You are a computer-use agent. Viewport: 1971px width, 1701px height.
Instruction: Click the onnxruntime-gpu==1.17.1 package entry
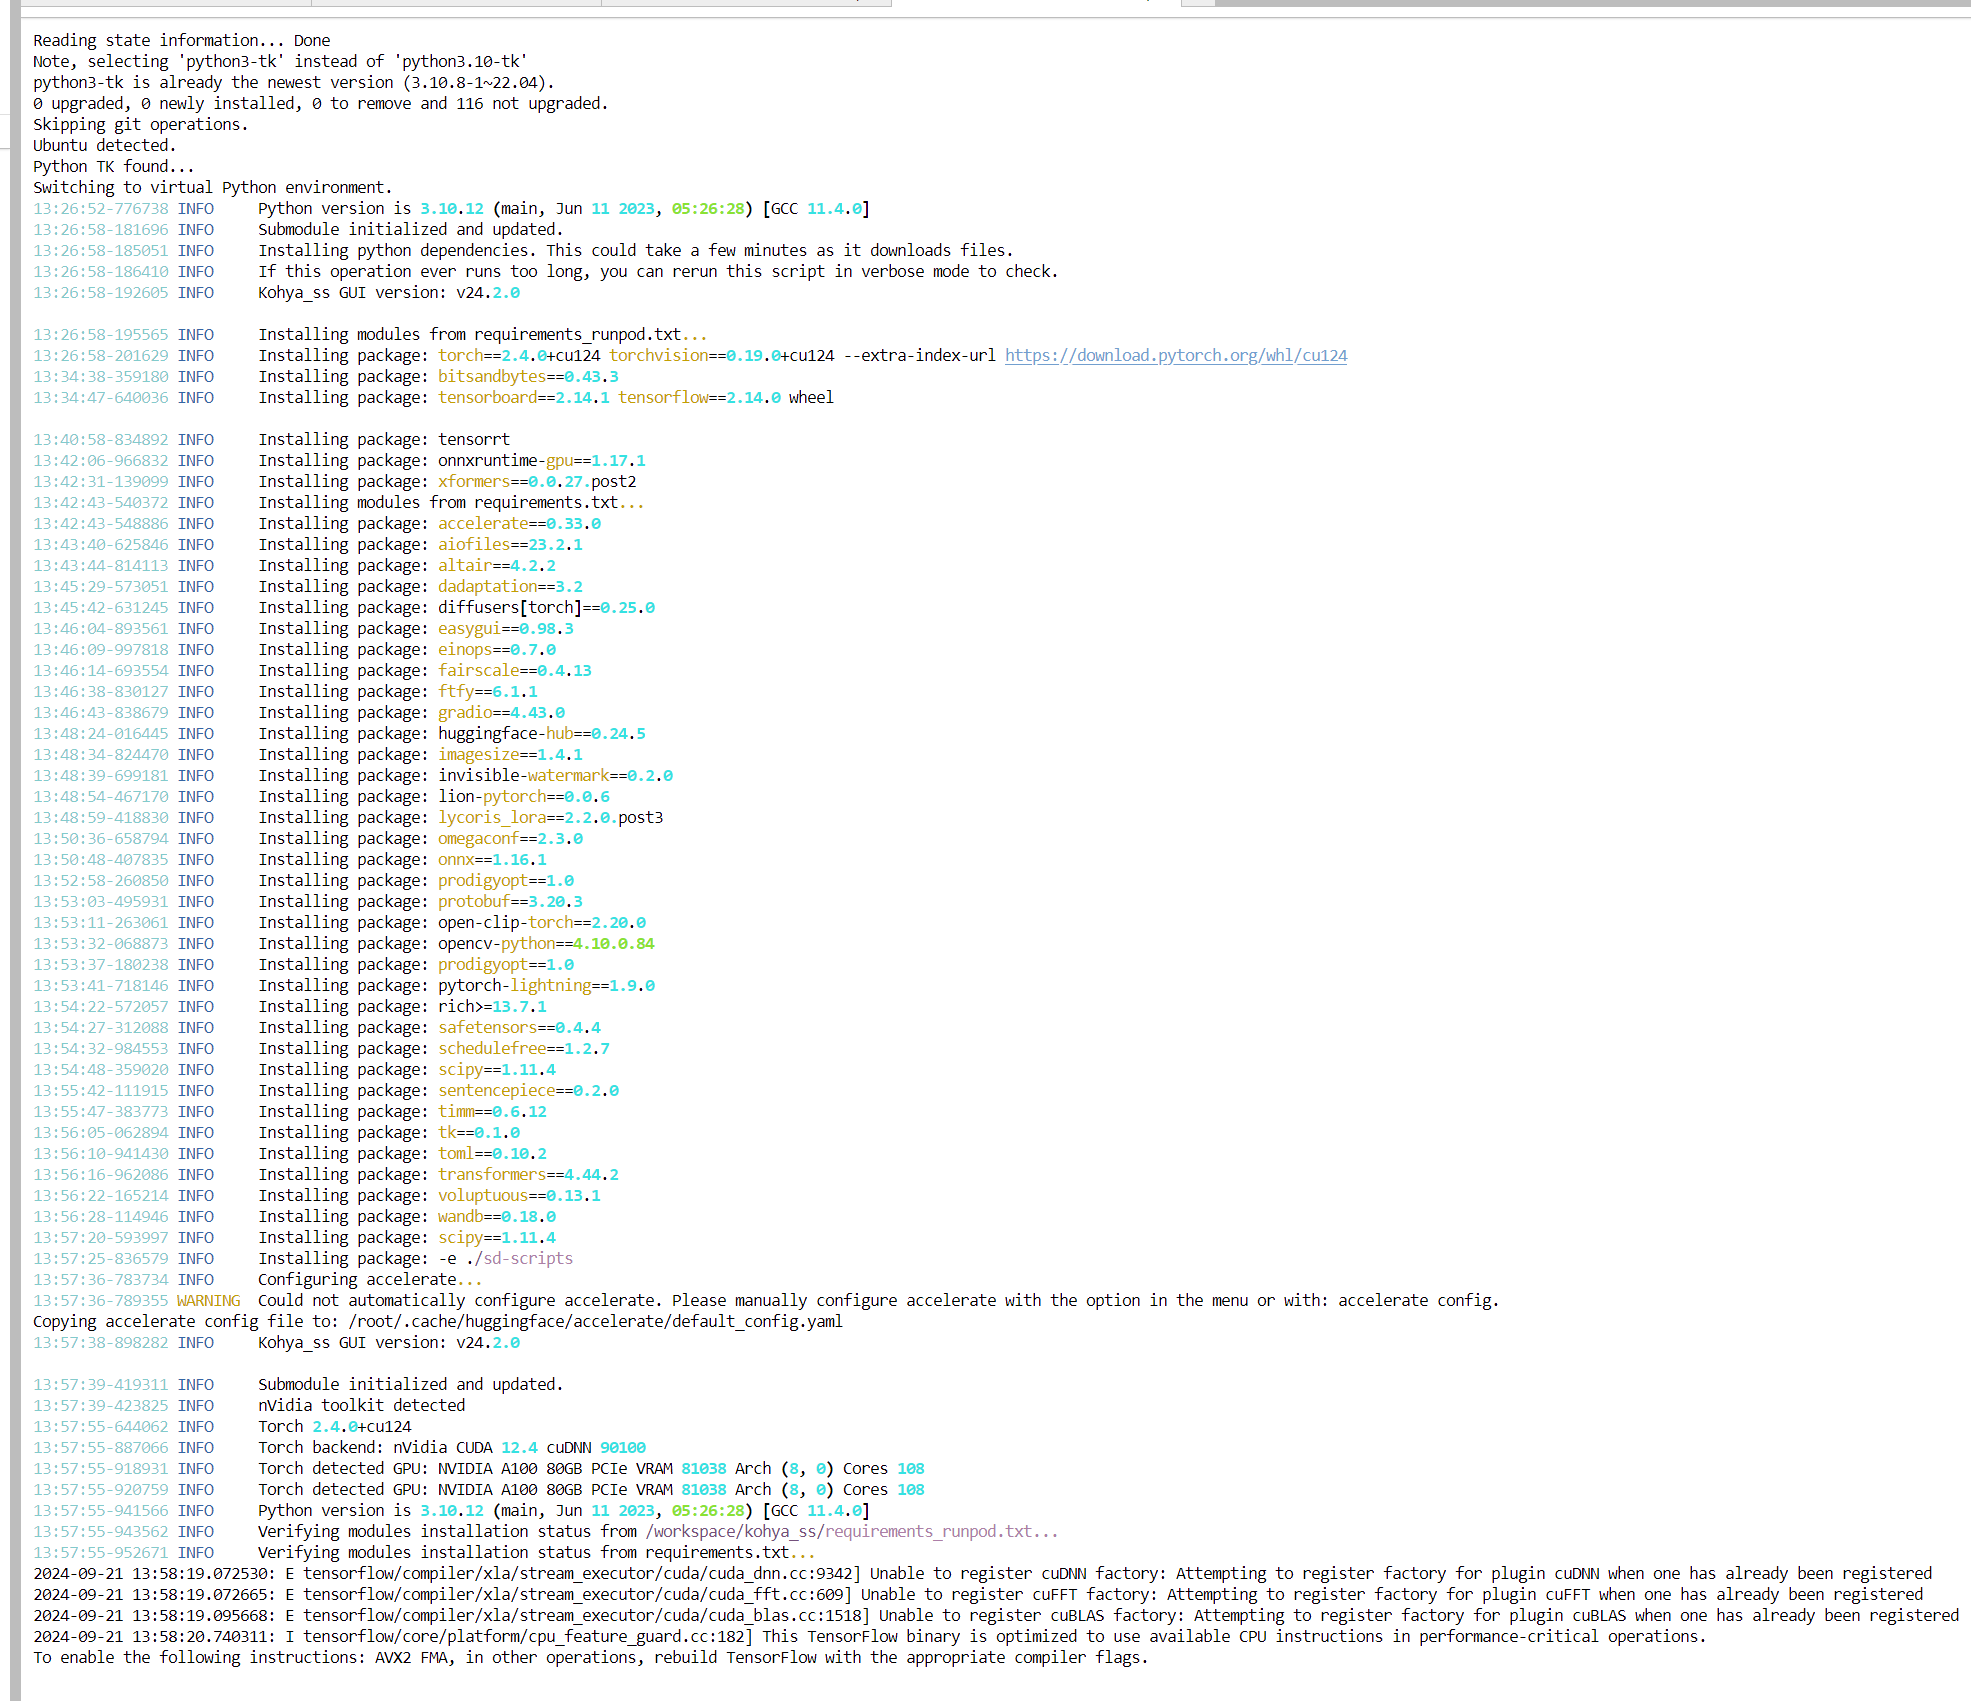point(541,460)
